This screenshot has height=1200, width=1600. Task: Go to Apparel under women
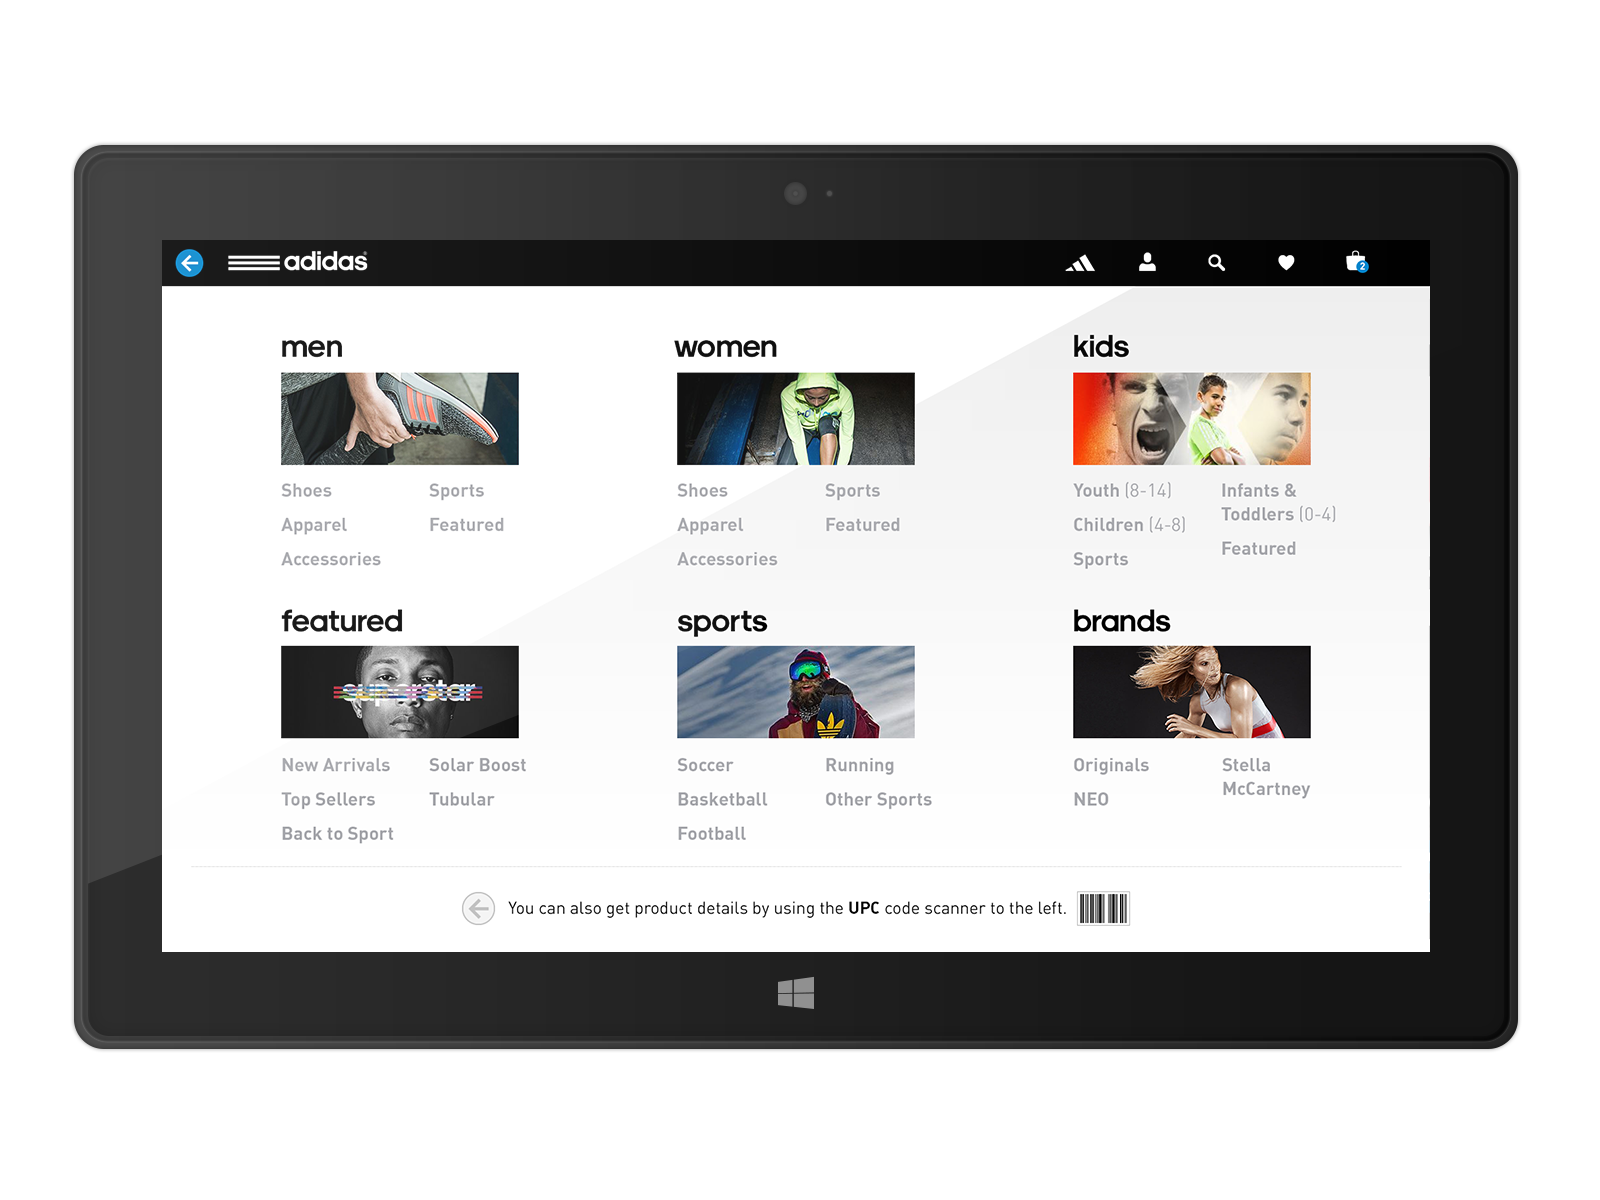(x=710, y=526)
